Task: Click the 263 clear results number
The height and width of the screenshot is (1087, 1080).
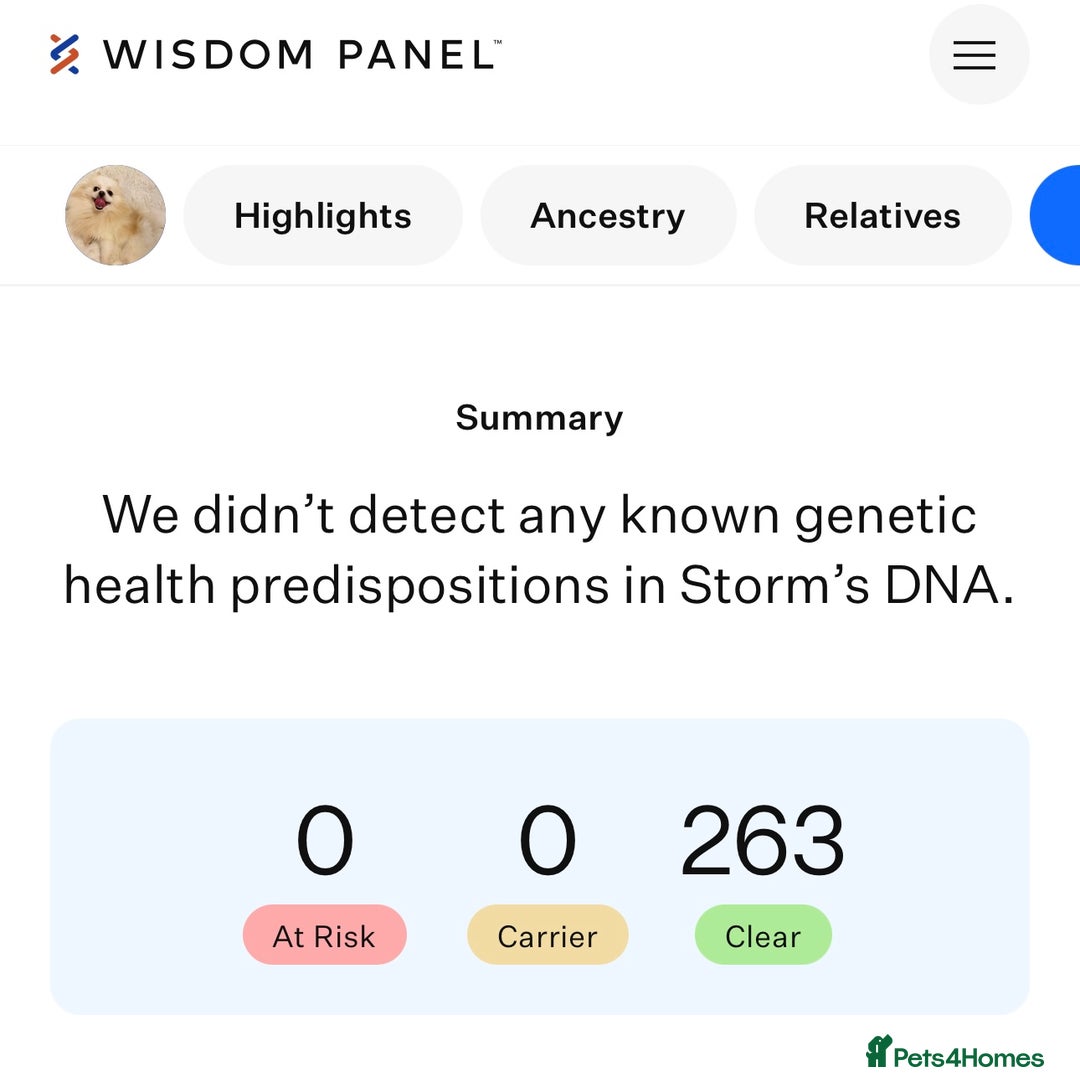Action: coord(763,840)
